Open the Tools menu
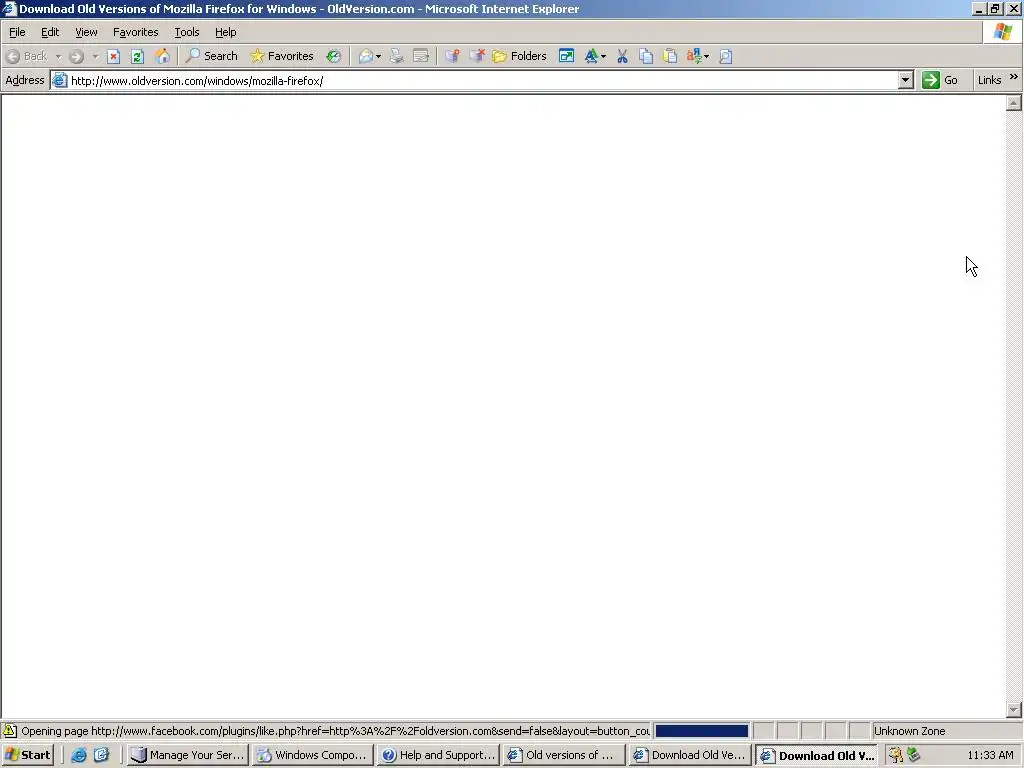 187,32
